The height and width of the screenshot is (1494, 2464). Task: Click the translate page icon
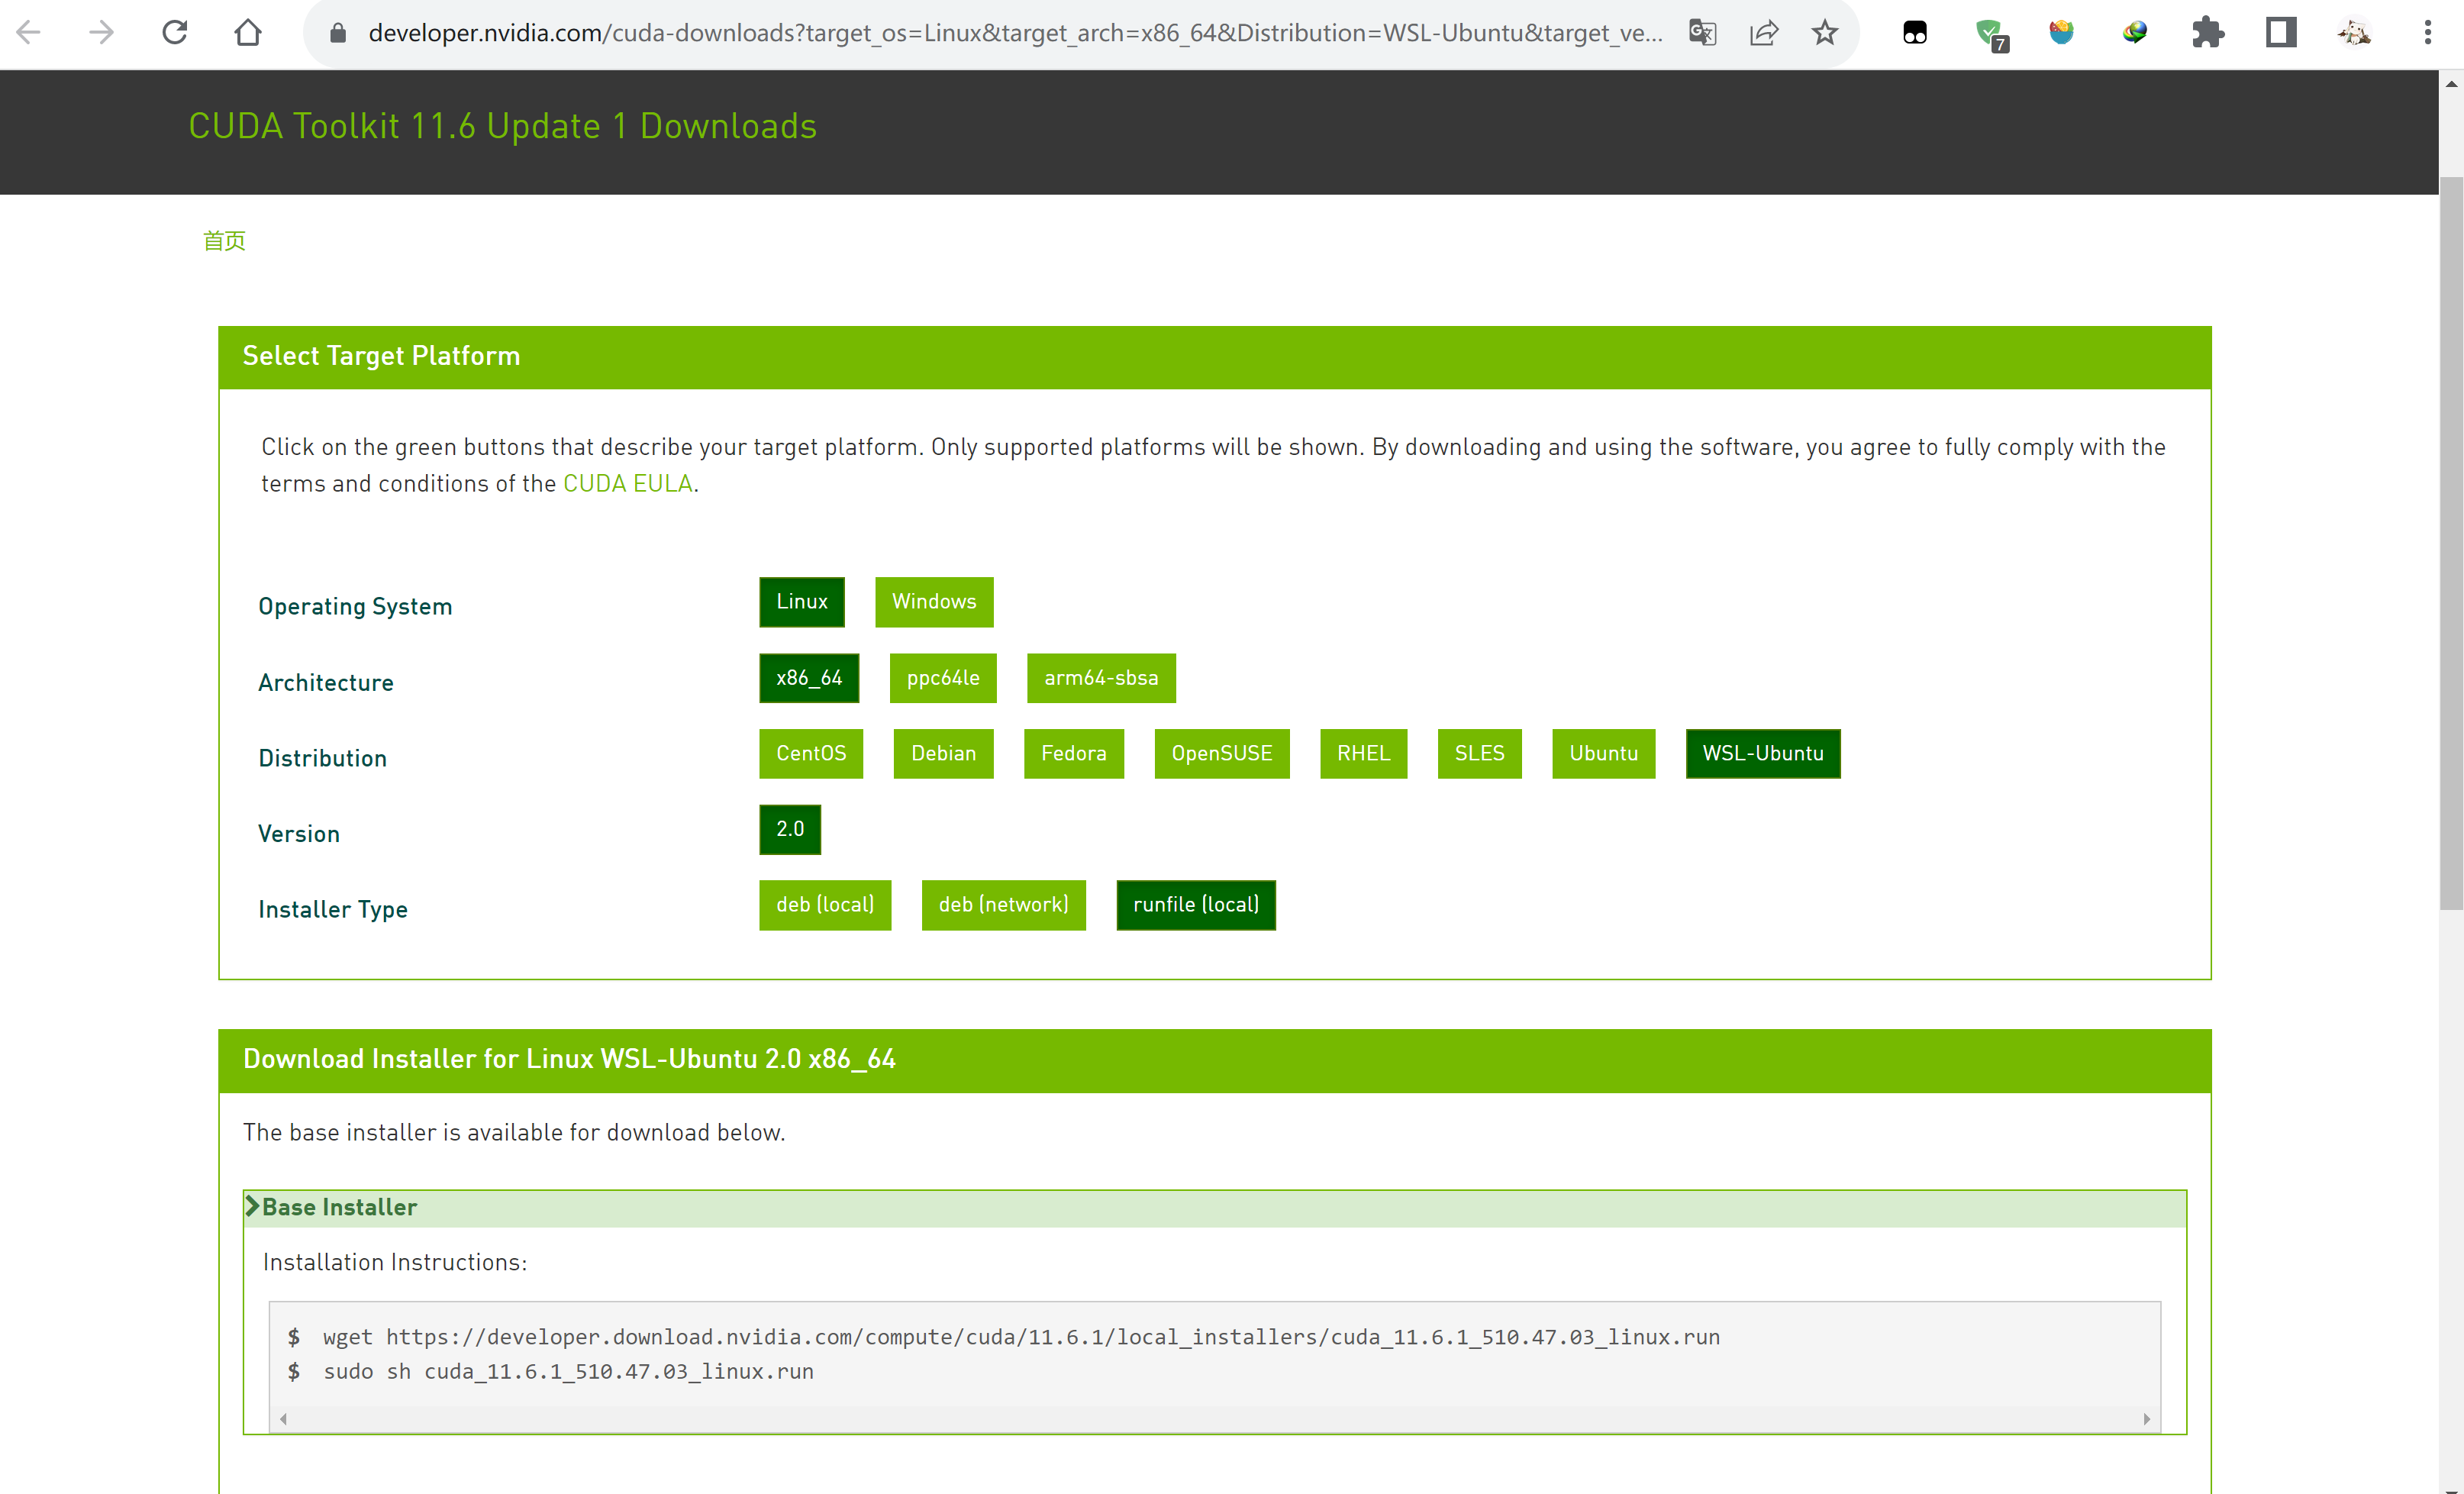pyautogui.click(x=1702, y=33)
